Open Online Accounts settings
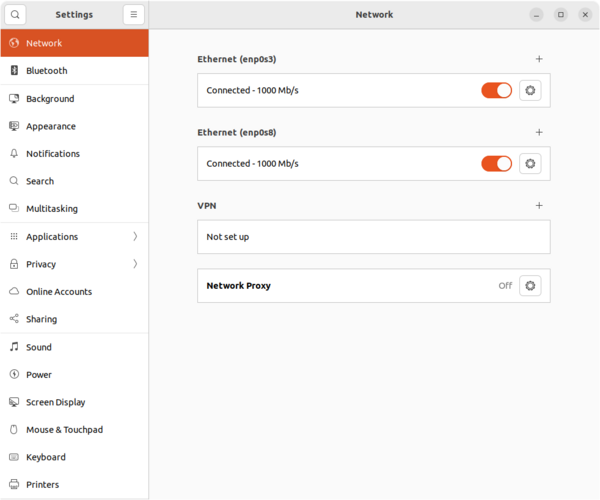 (x=59, y=292)
